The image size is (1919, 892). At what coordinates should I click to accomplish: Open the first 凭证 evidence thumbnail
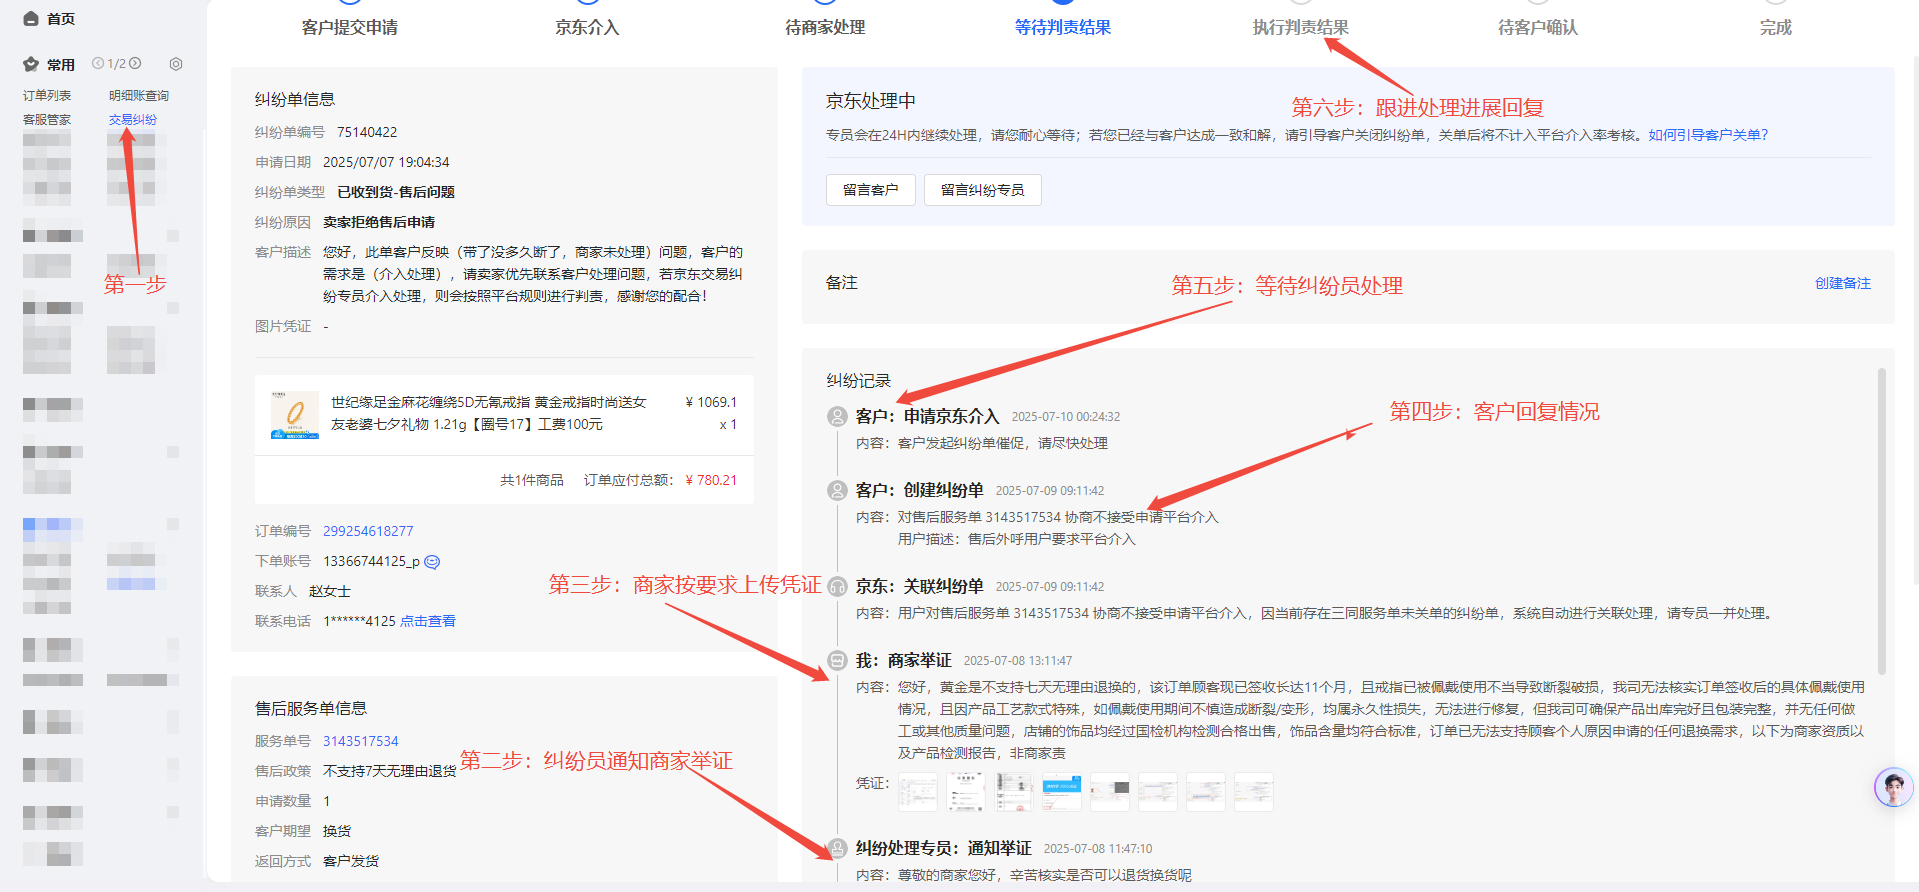click(x=917, y=792)
